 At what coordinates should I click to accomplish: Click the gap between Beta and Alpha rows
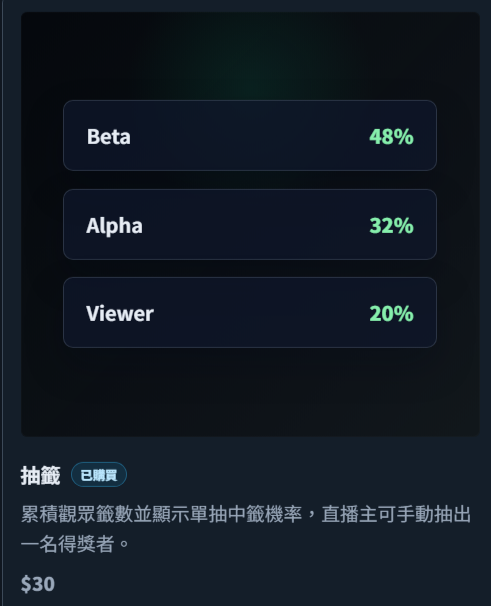click(x=250, y=180)
